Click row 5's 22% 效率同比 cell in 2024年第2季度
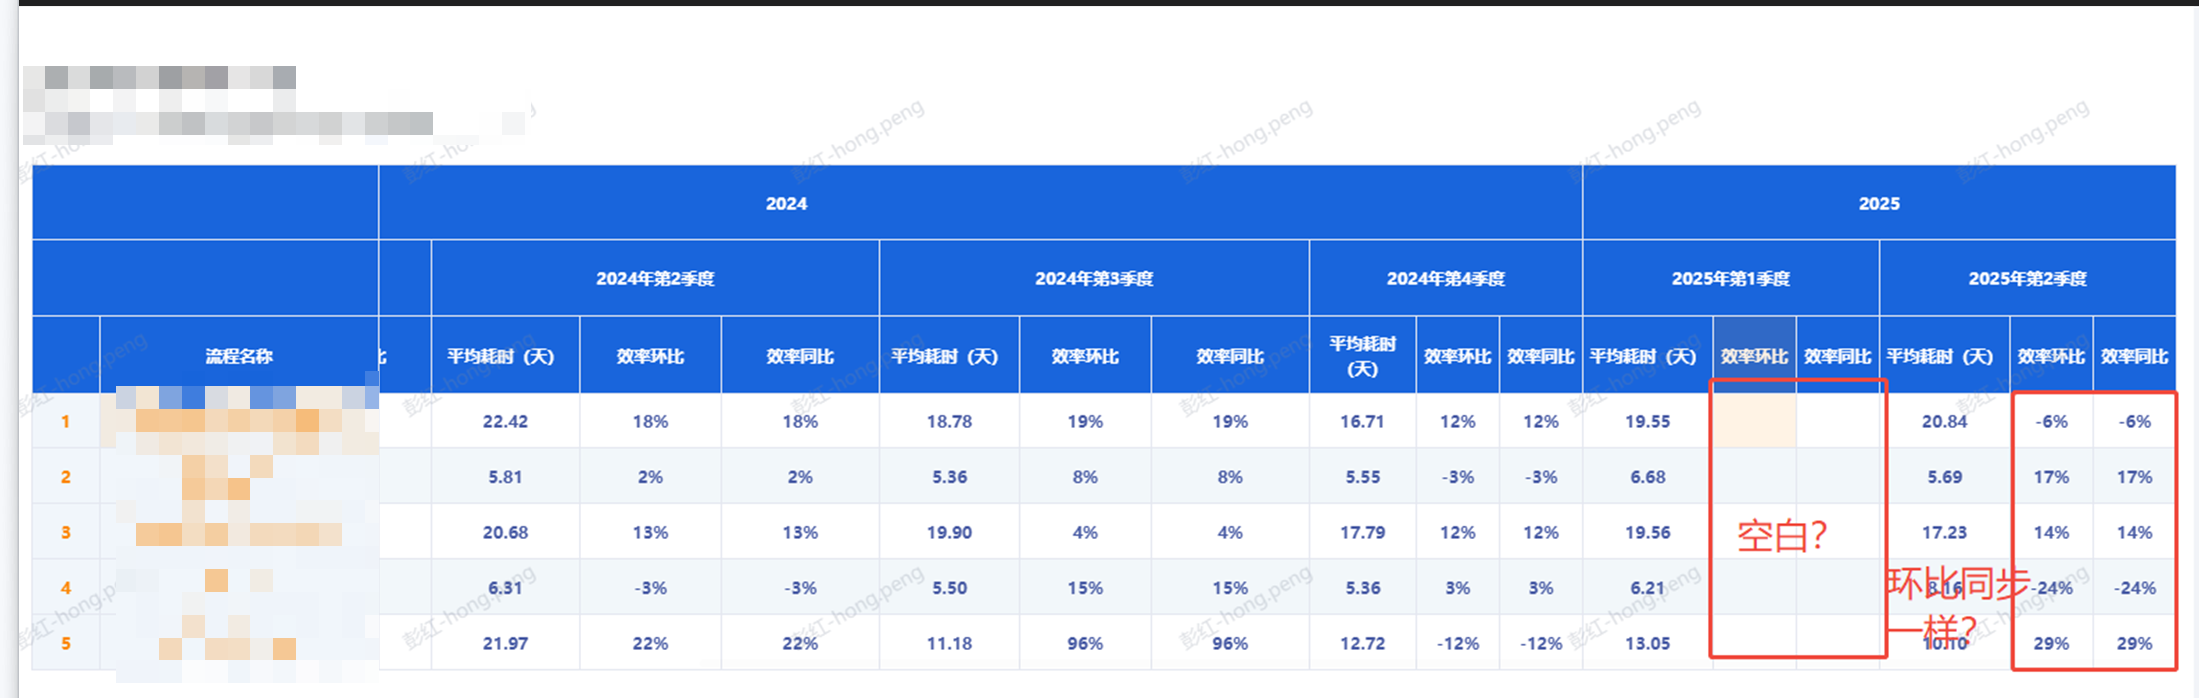 pyautogui.click(x=800, y=643)
